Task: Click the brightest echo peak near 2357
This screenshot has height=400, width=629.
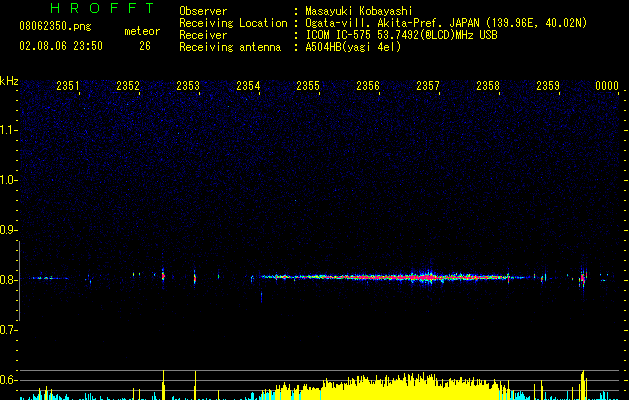Action: tap(428, 277)
